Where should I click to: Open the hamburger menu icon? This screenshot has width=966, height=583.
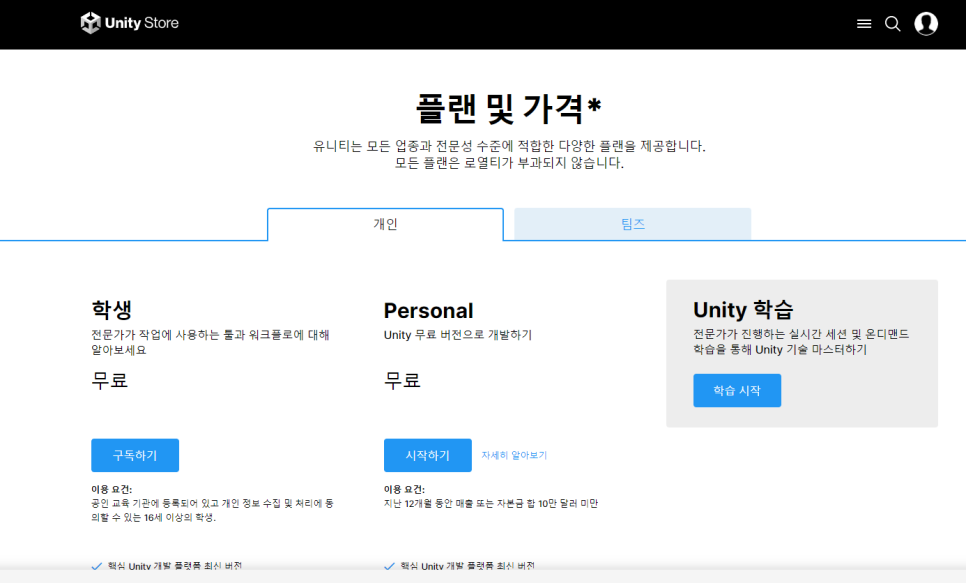point(864,23)
